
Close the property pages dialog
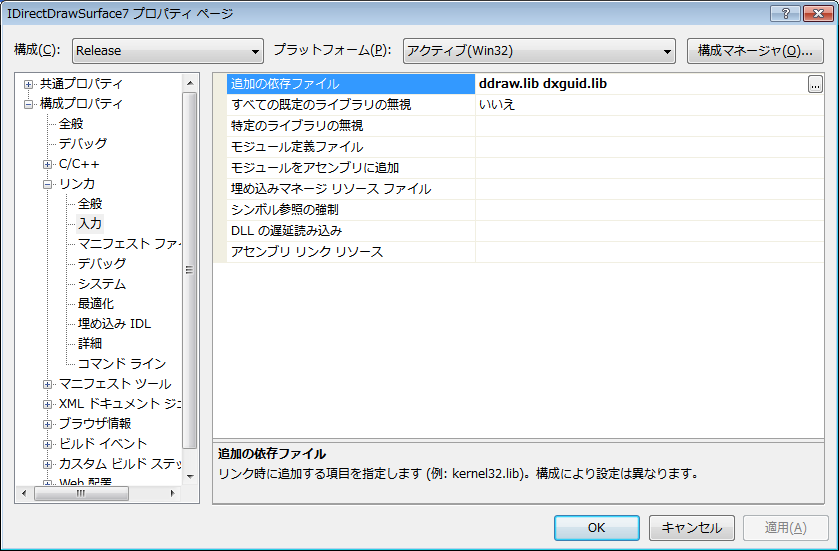818,13
